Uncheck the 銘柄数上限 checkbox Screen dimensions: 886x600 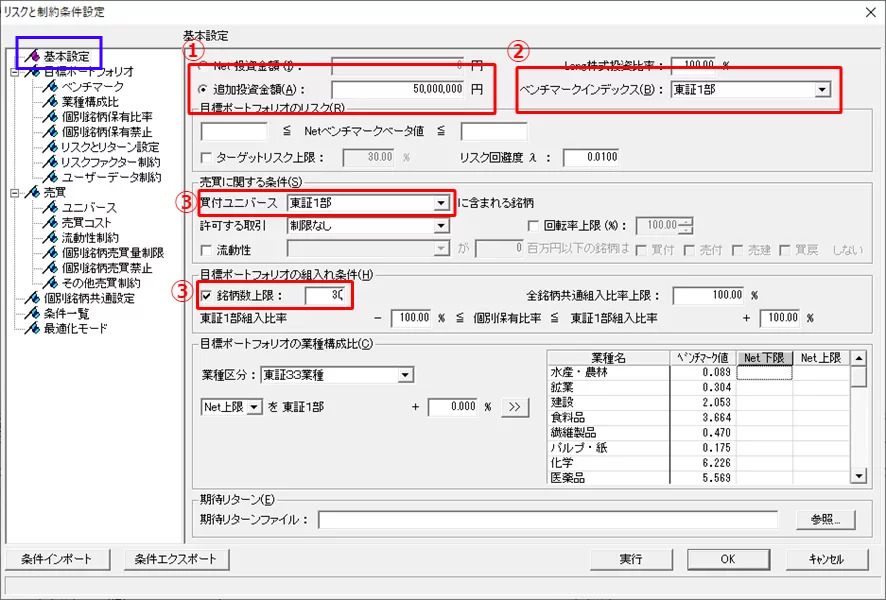(x=207, y=295)
